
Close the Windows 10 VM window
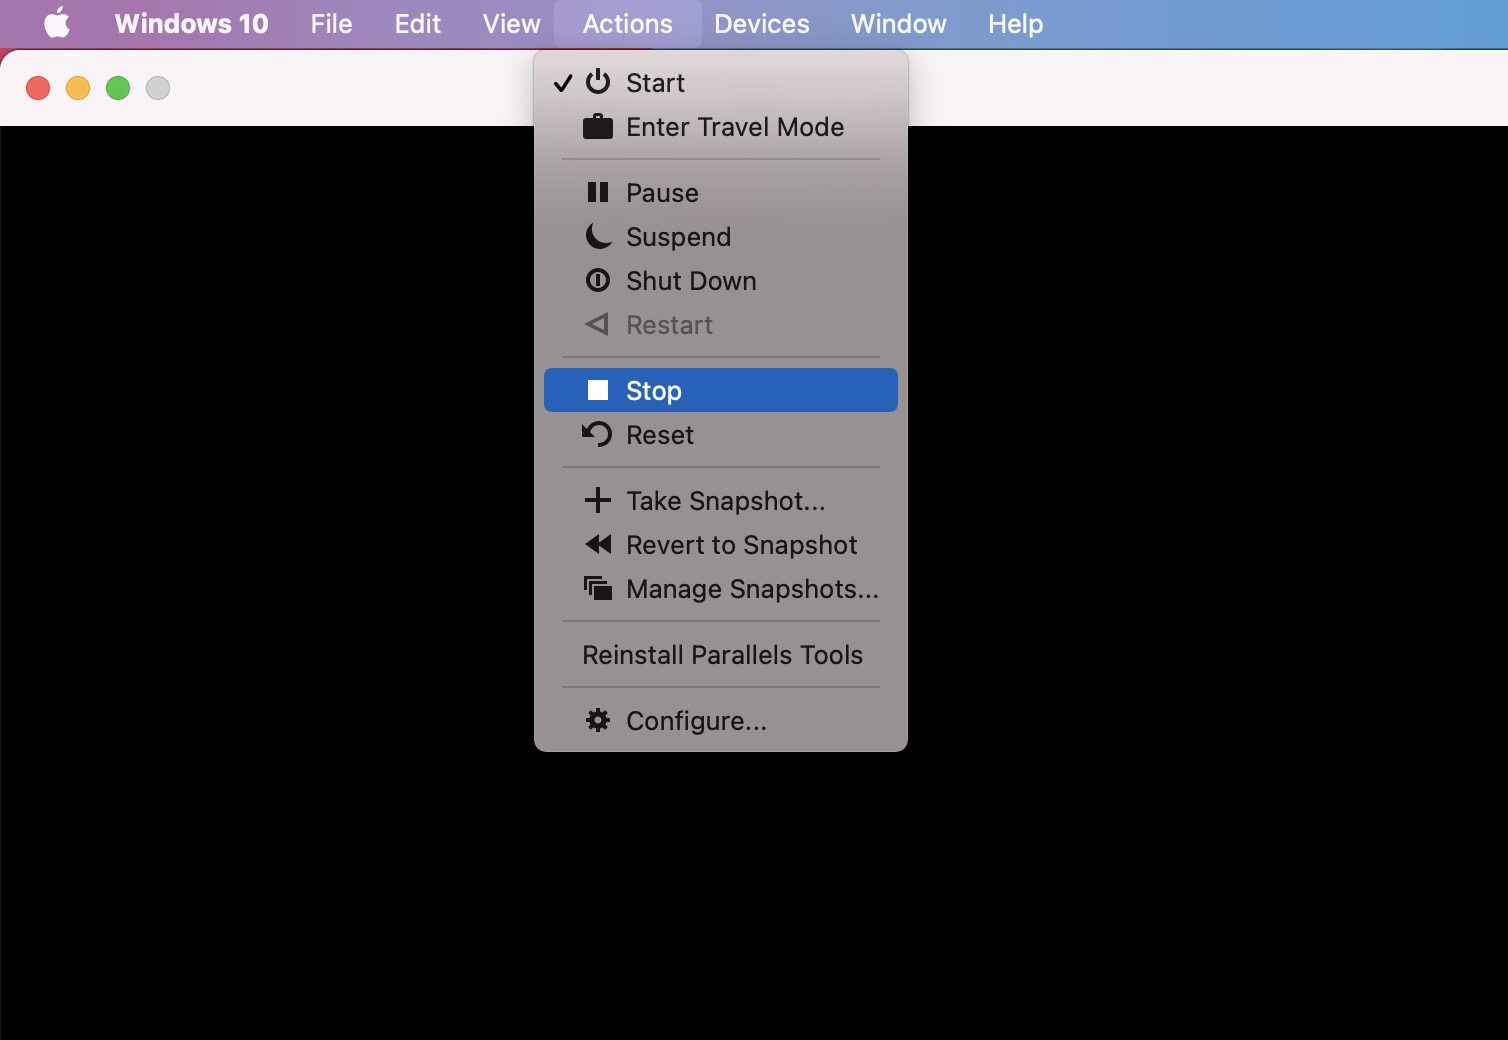38,88
